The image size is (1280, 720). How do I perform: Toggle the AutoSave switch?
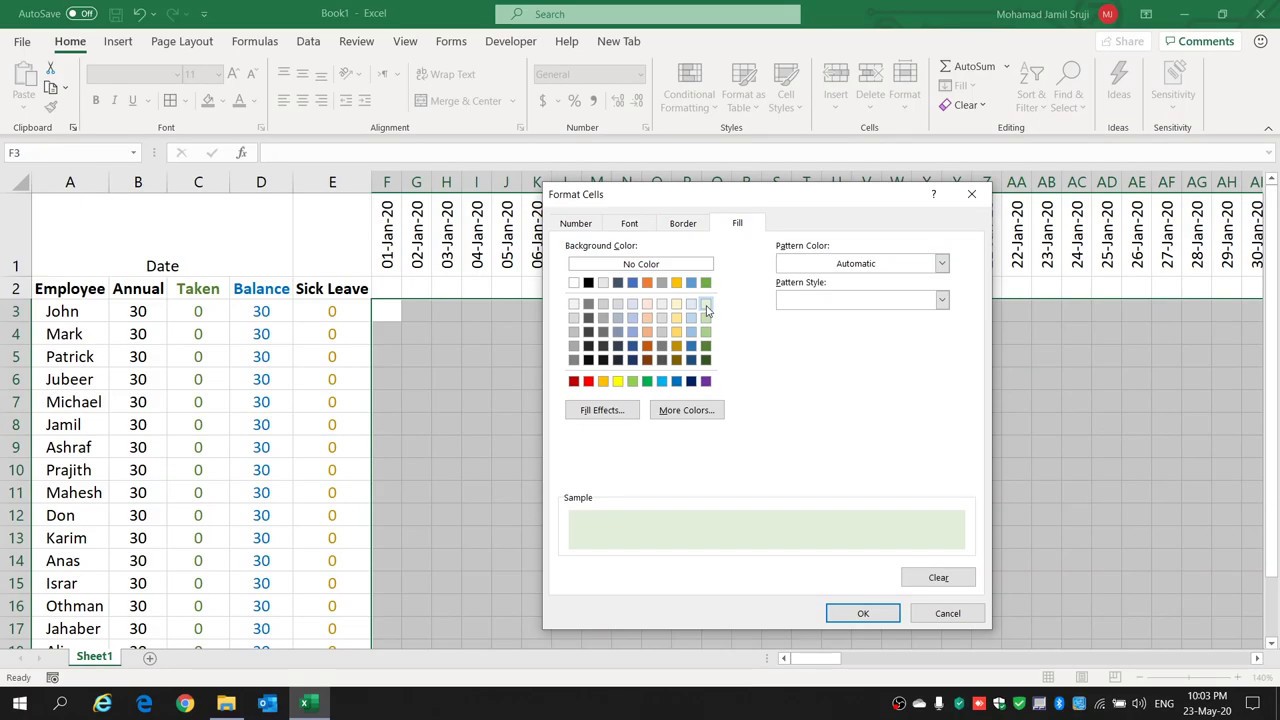[81, 14]
